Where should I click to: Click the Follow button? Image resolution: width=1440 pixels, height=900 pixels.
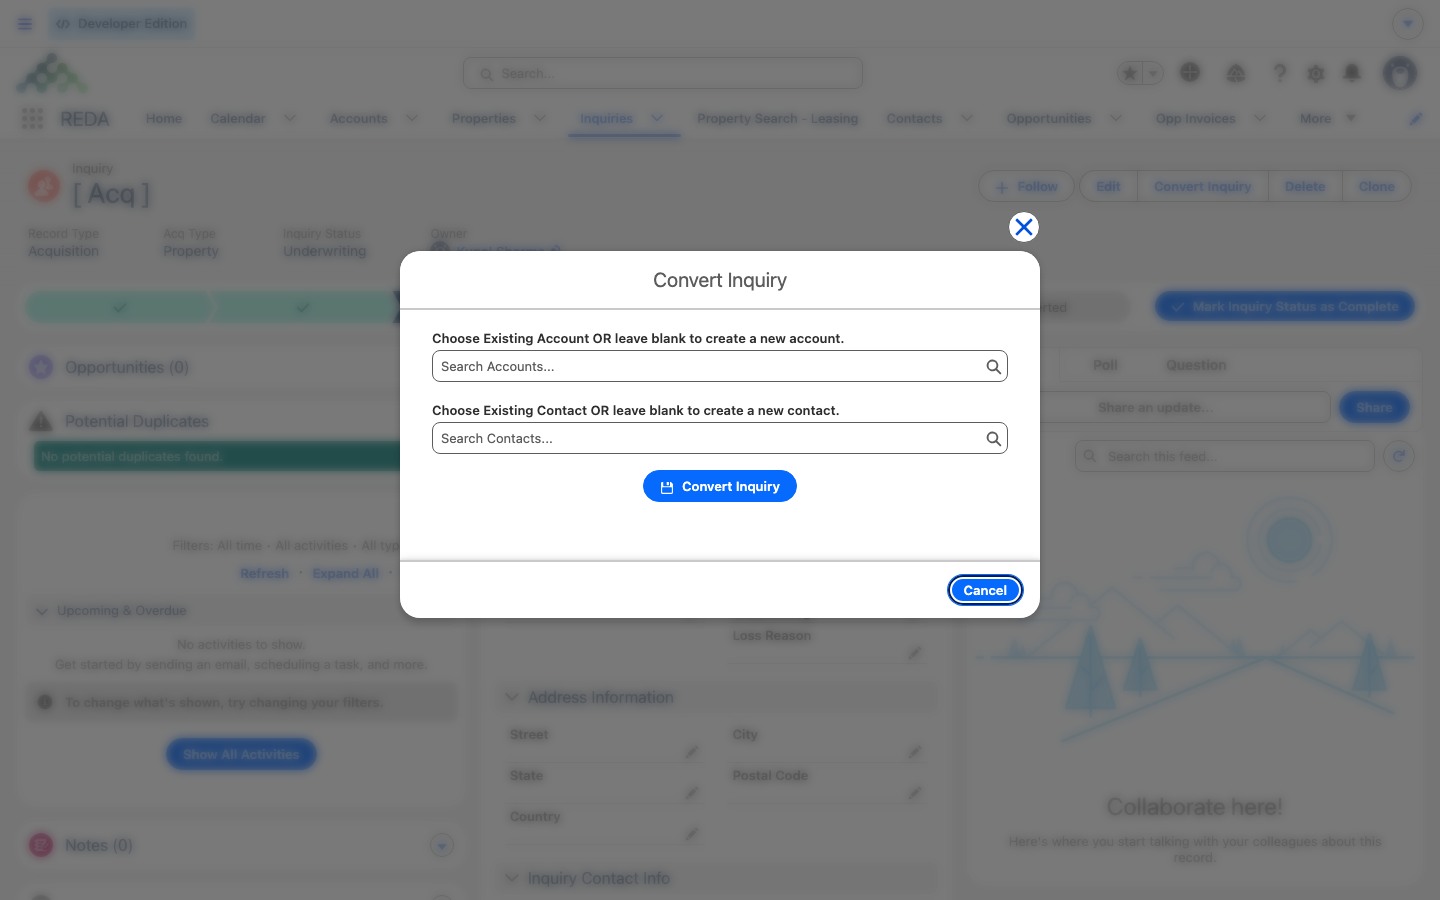pos(1026,187)
